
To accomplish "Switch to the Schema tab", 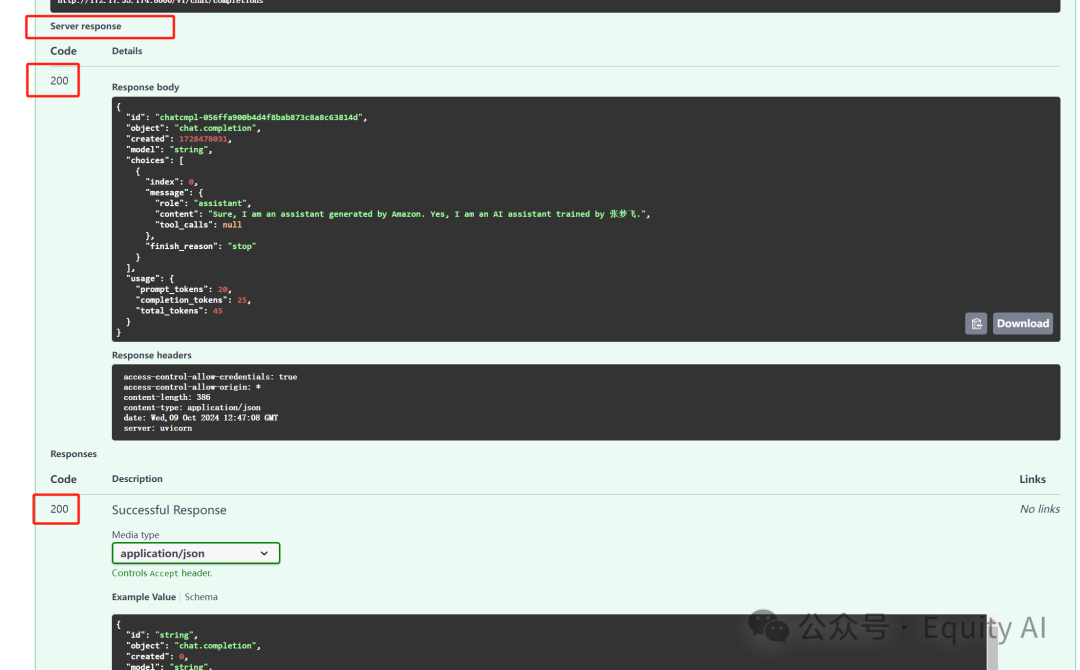I will pos(201,597).
